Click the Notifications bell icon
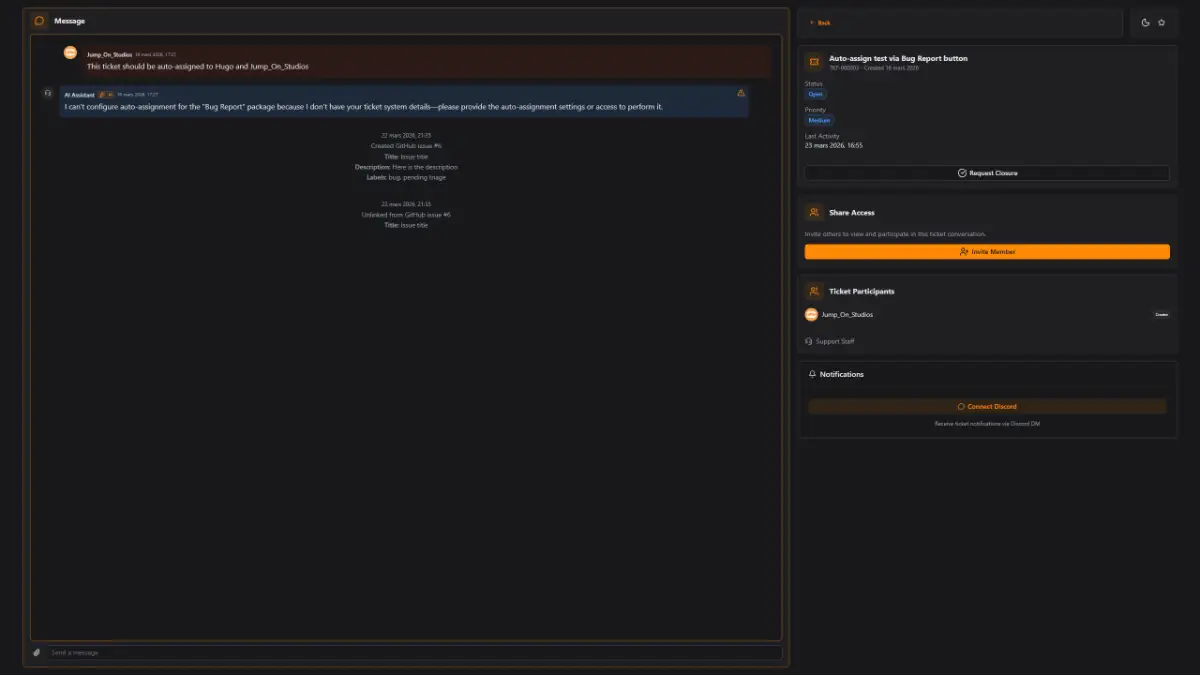This screenshot has height=675, width=1200. (x=812, y=374)
